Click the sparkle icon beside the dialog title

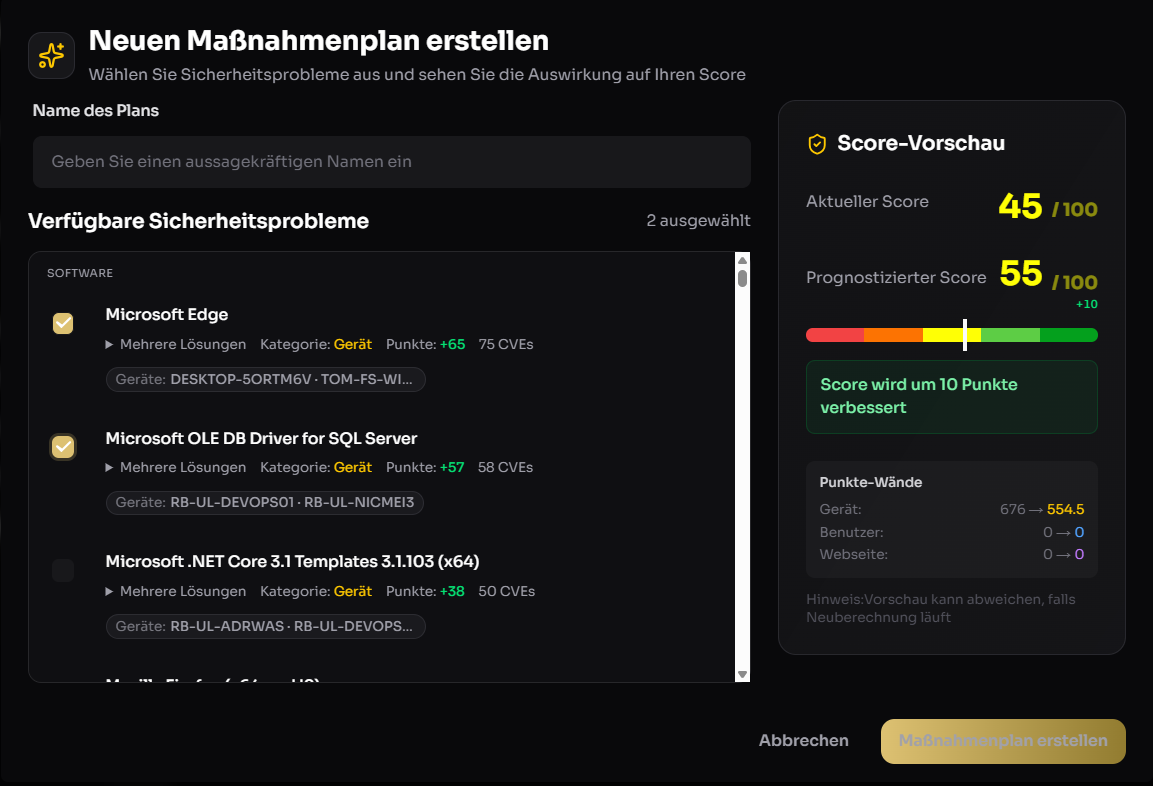(x=51, y=55)
